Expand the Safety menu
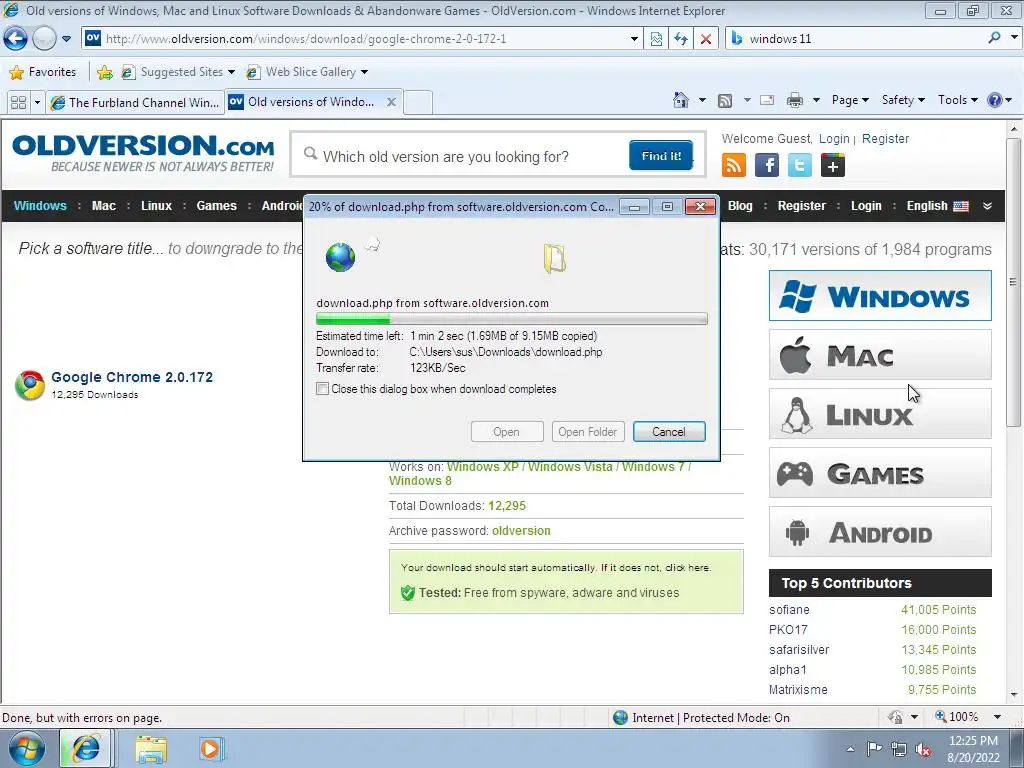Image resolution: width=1024 pixels, height=768 pixels. tap(903, 100)
